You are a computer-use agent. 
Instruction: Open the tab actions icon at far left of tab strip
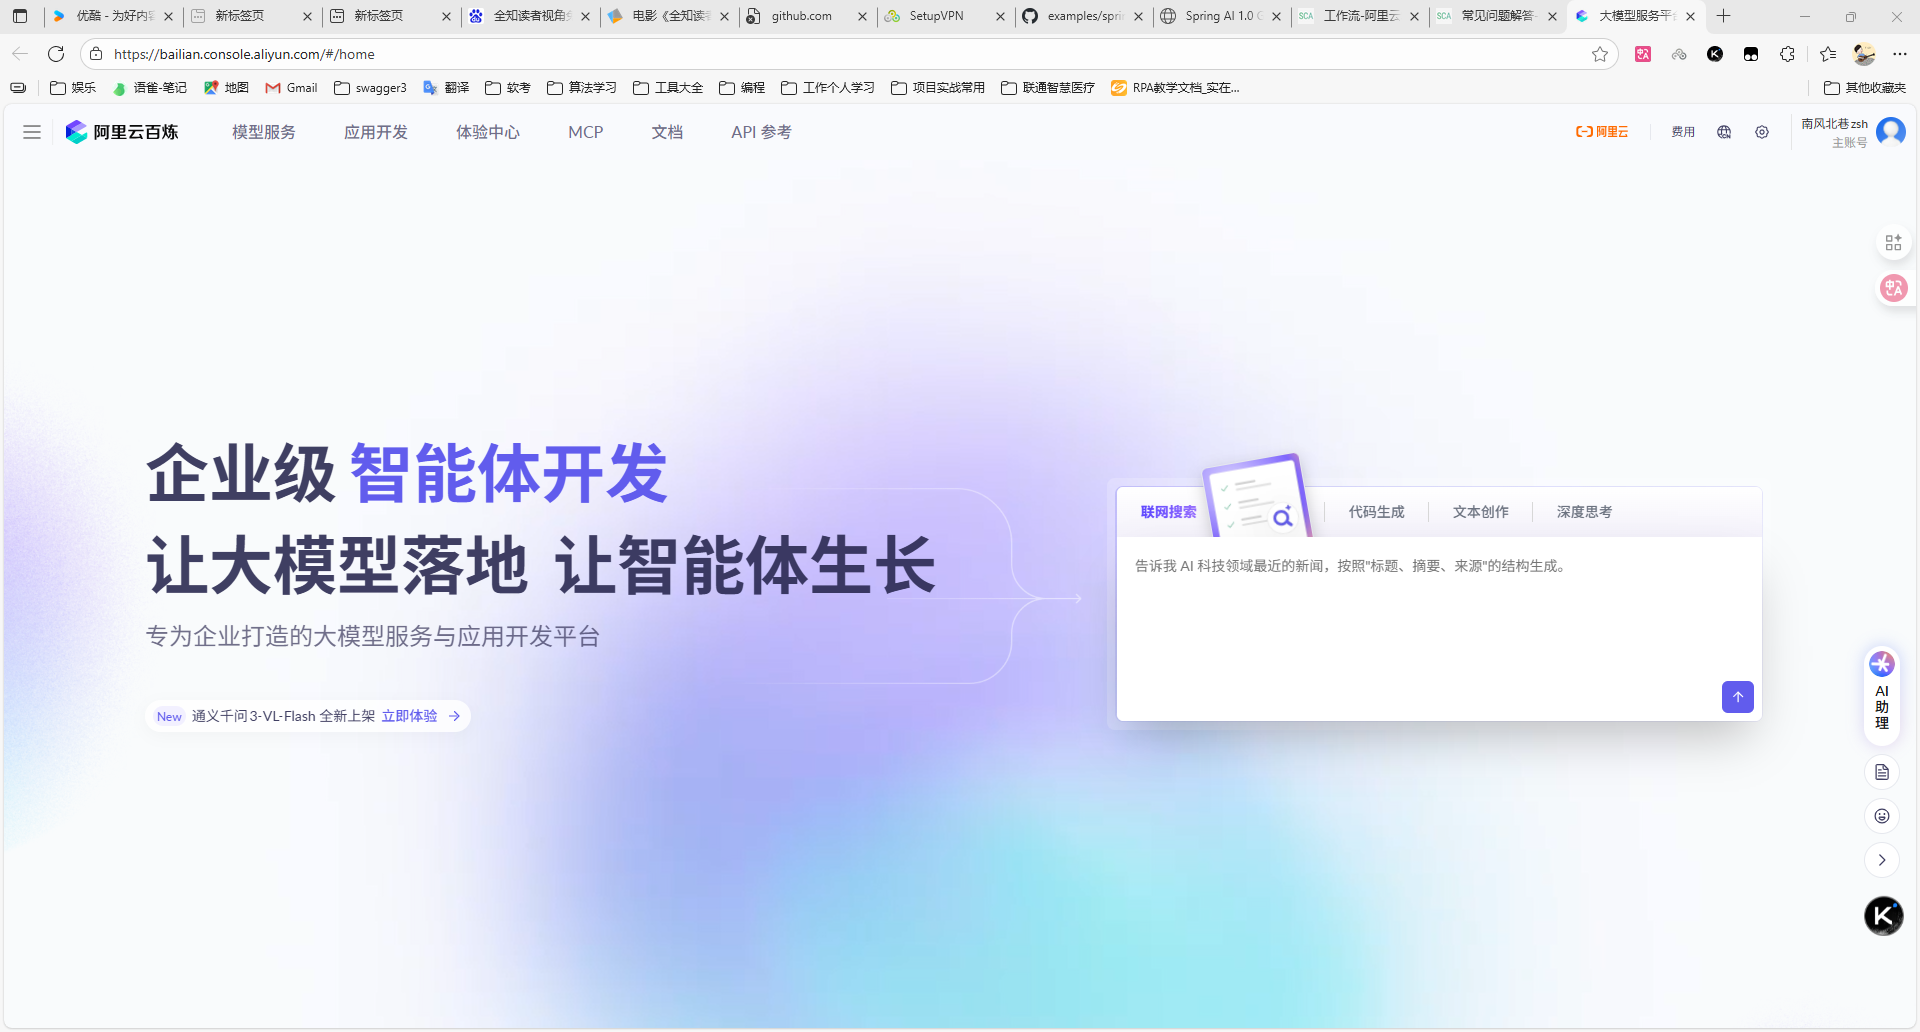pyautogui.click(x=20, y=16)
